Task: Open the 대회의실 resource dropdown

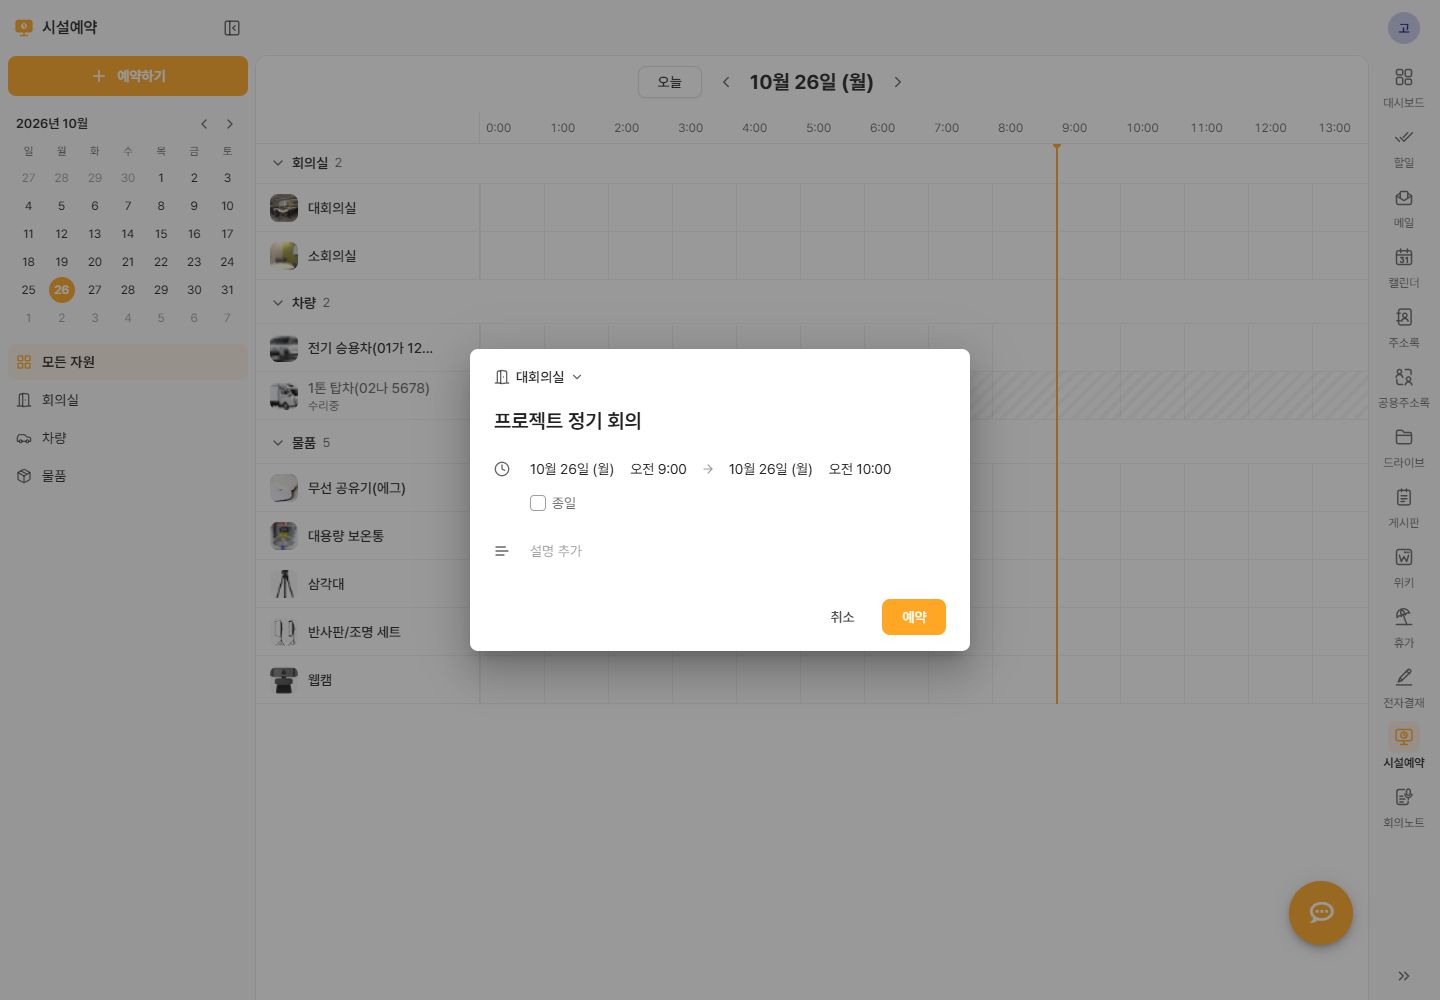Action: 538,377
